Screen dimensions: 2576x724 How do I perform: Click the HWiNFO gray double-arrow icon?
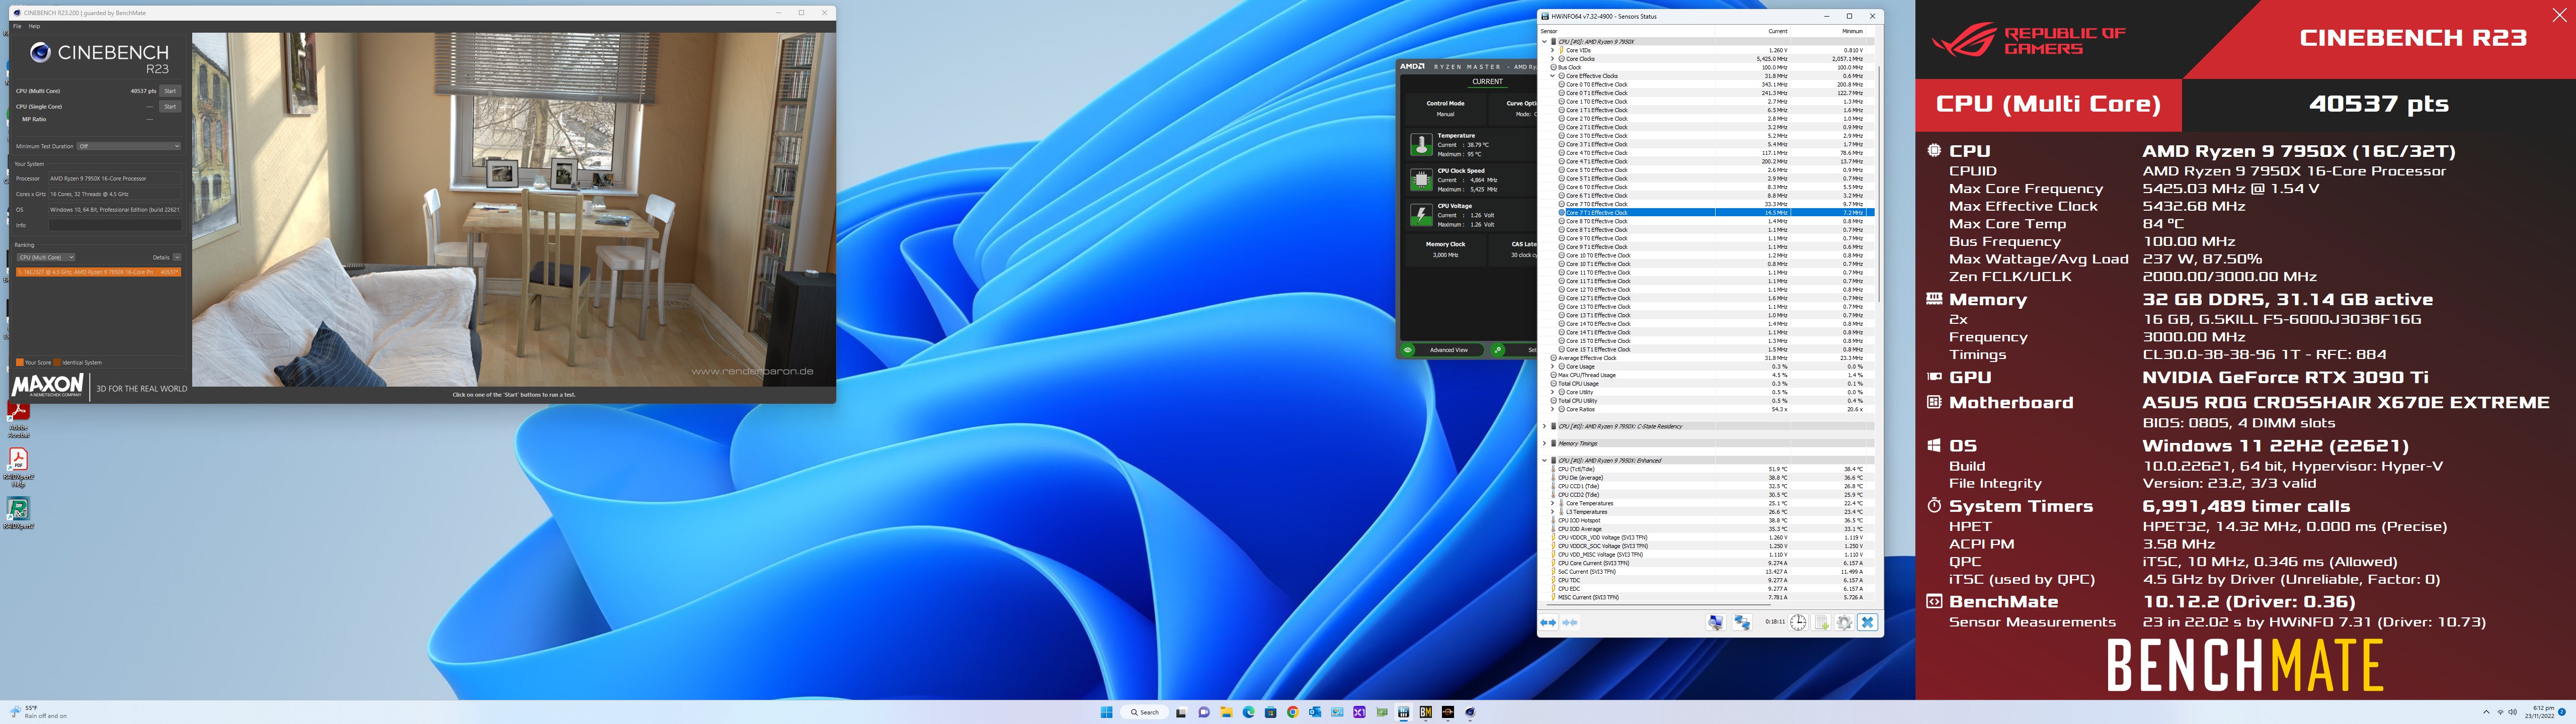tap(1570, 623)
